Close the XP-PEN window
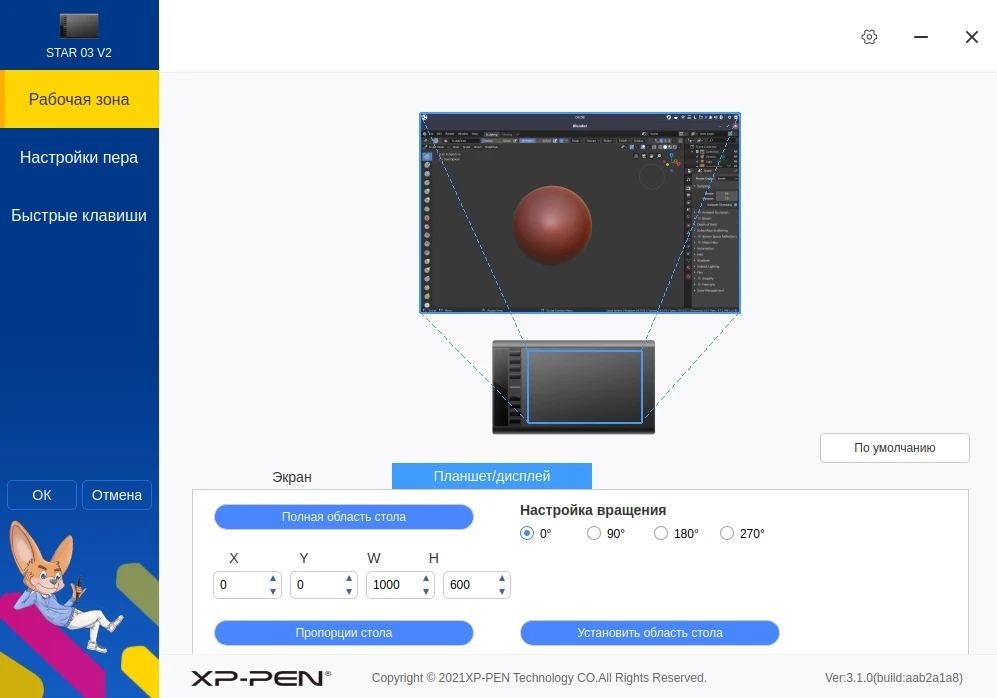997x698 pixels. click(972, 37)
